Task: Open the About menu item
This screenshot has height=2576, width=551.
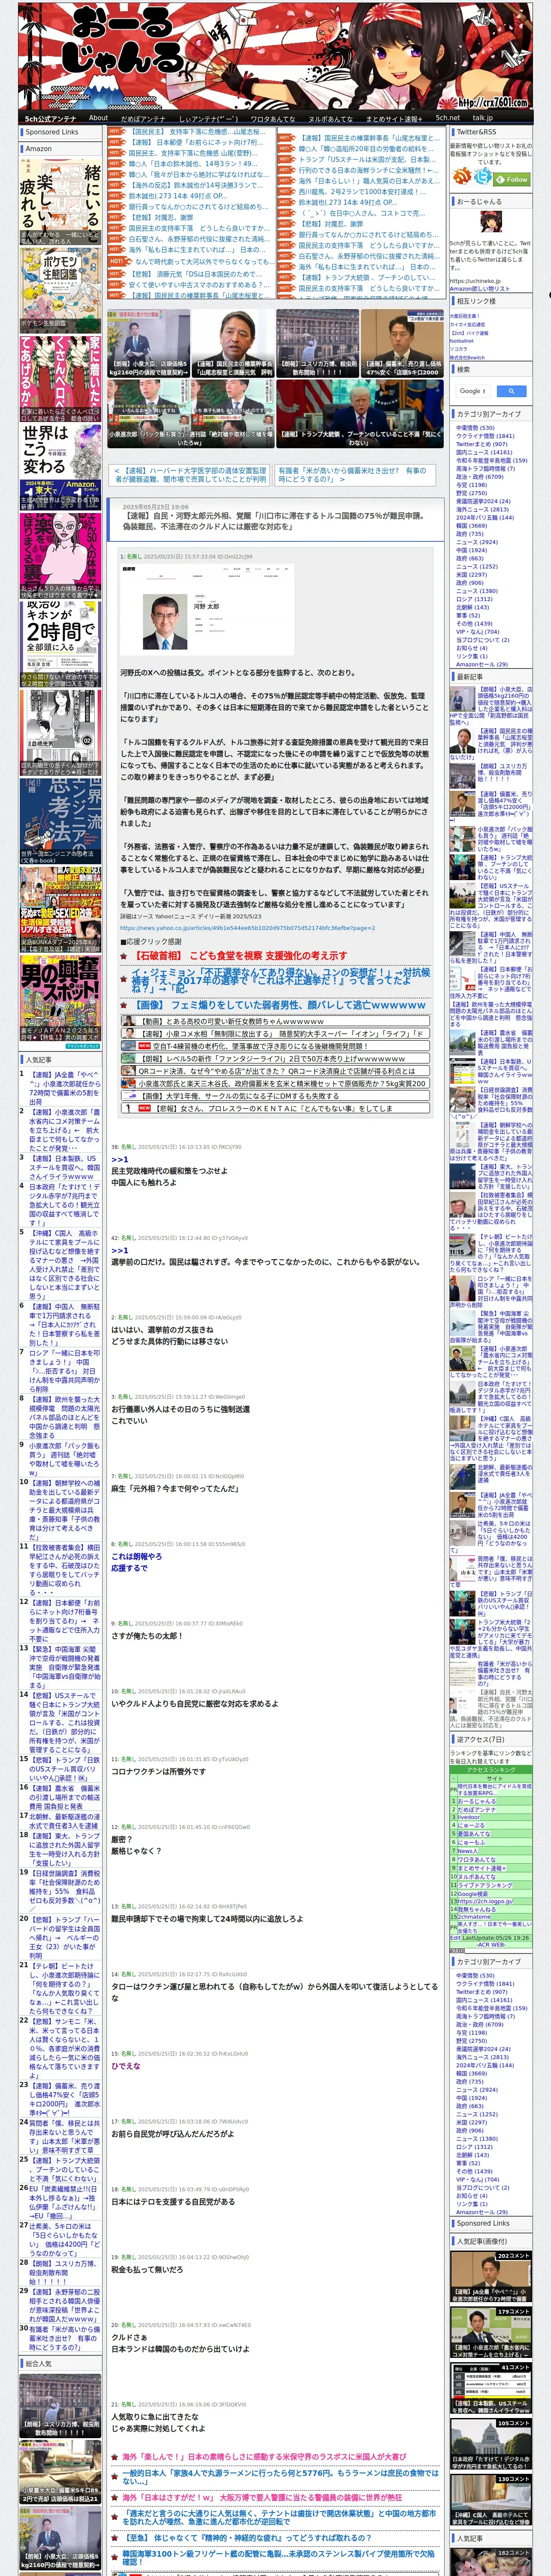Action: [x=98, y=118]
